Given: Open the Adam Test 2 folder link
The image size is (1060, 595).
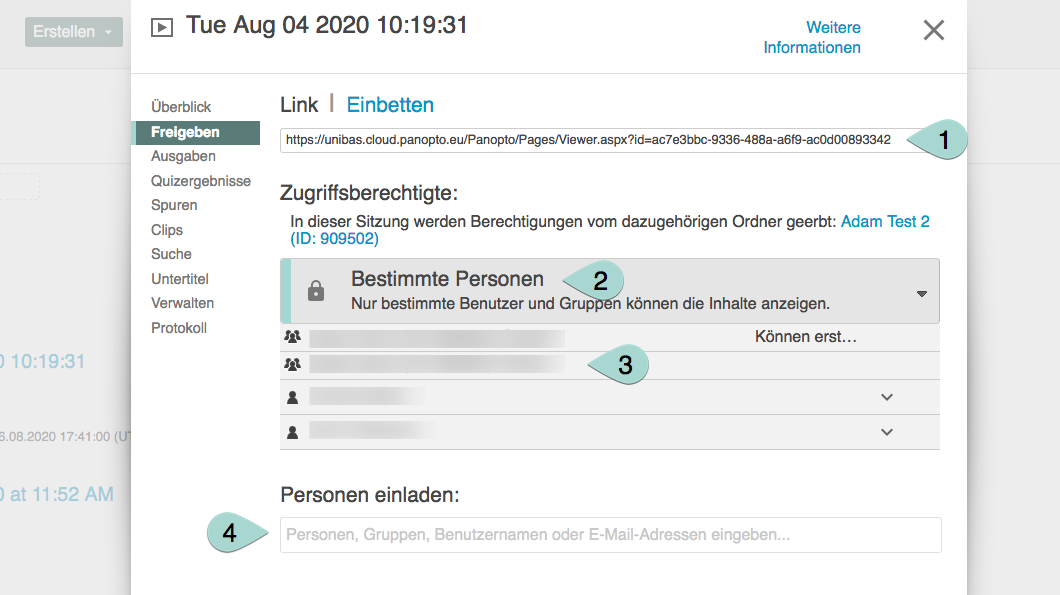Looking at the screenshot, I should coord(885,221).
